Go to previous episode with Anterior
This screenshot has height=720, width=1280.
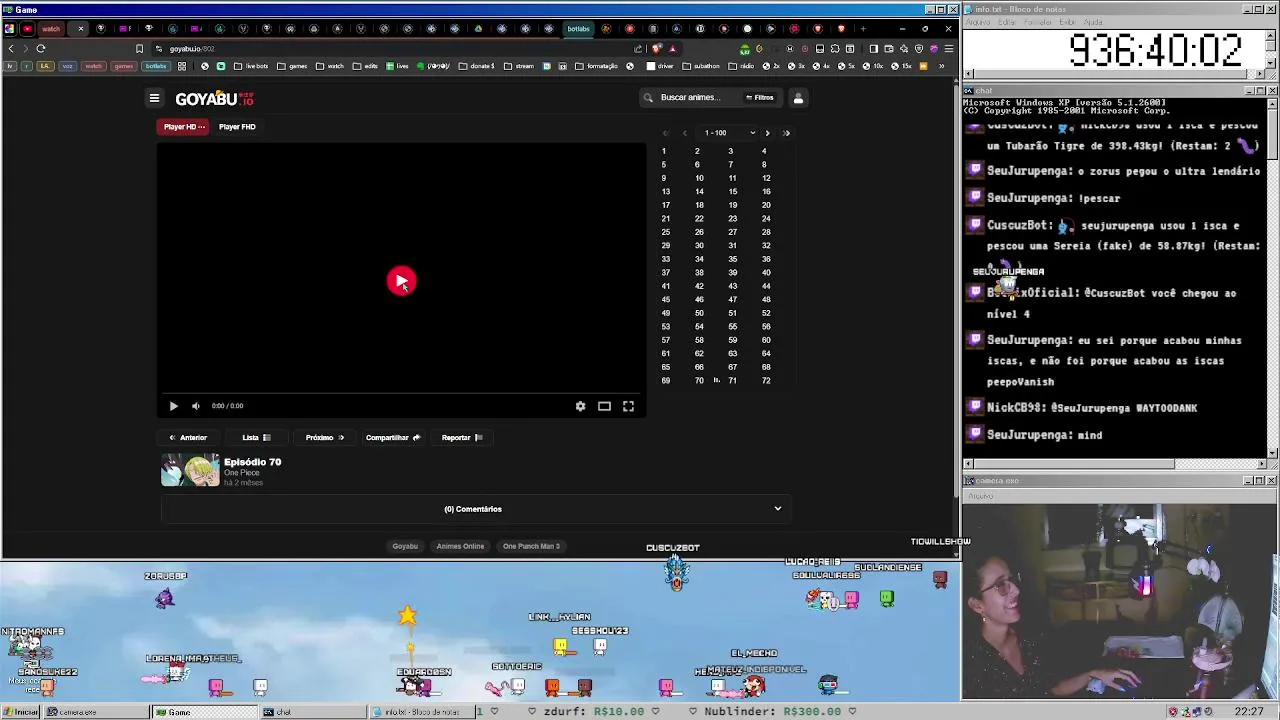point(188,437)
